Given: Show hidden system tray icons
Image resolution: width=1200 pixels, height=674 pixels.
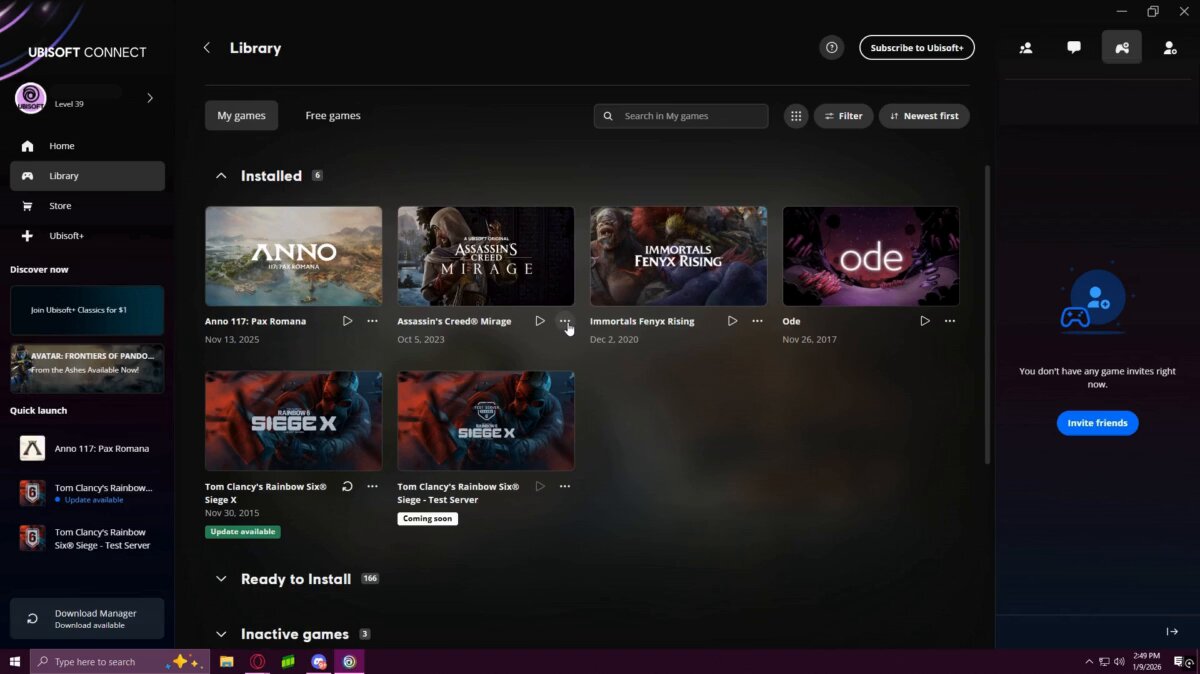Looking at the screenshot, I should (x=1089, y=661).
